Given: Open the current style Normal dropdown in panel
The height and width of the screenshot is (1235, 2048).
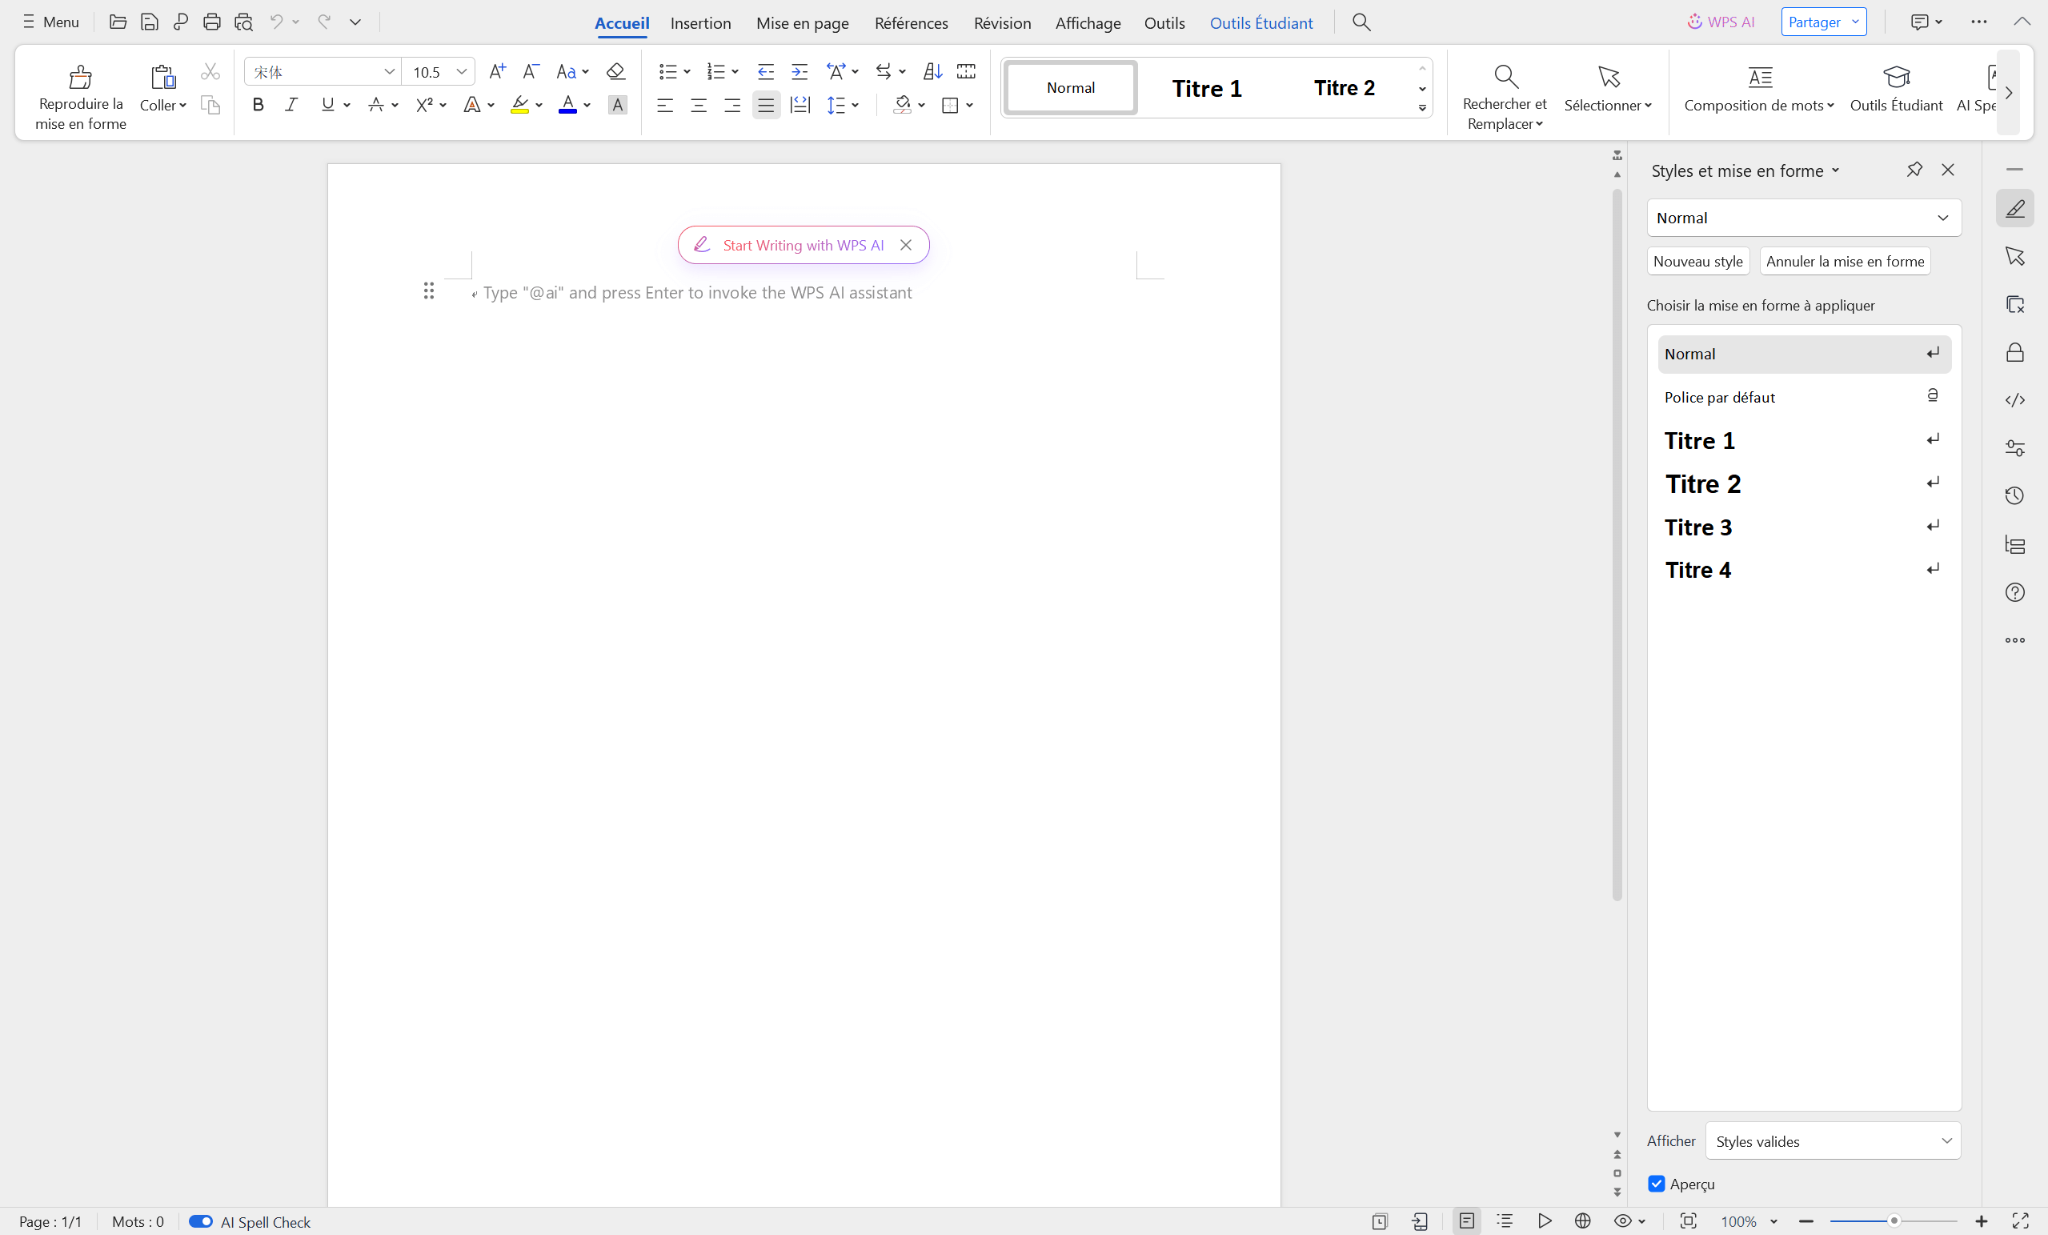Looking at the screenshot, I should 1943,218.
